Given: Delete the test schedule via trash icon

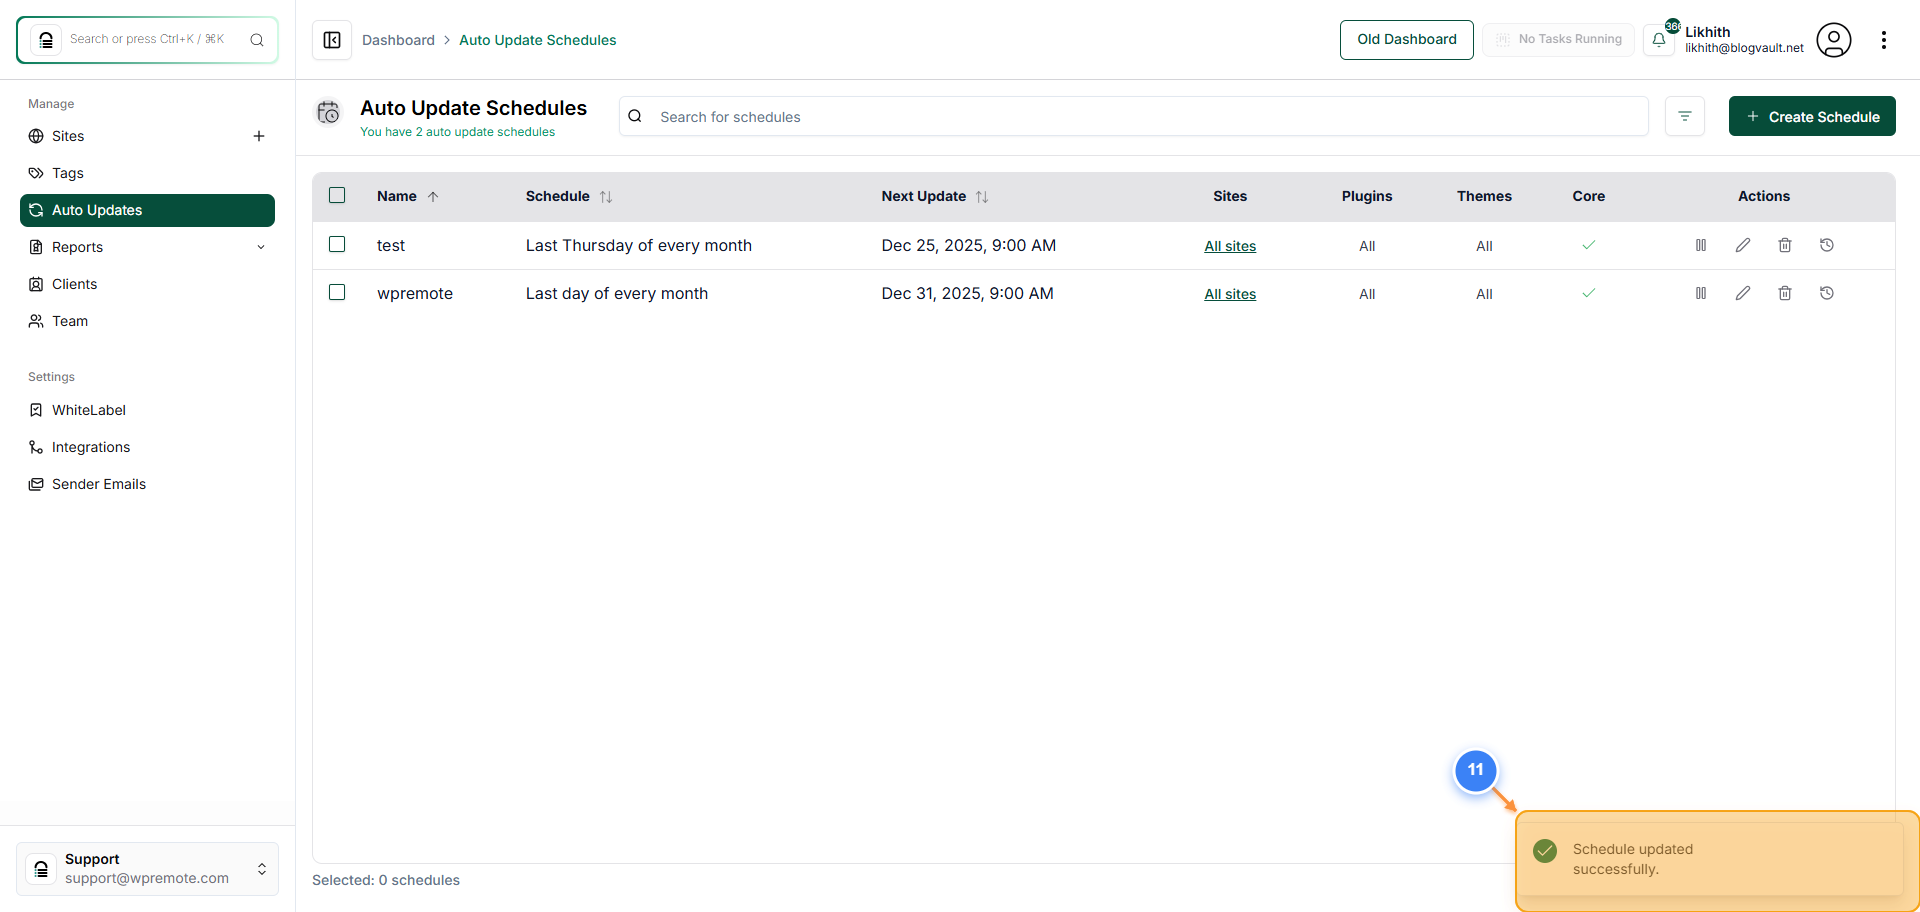Looking at the screenshot, I should pos(1785,245).
